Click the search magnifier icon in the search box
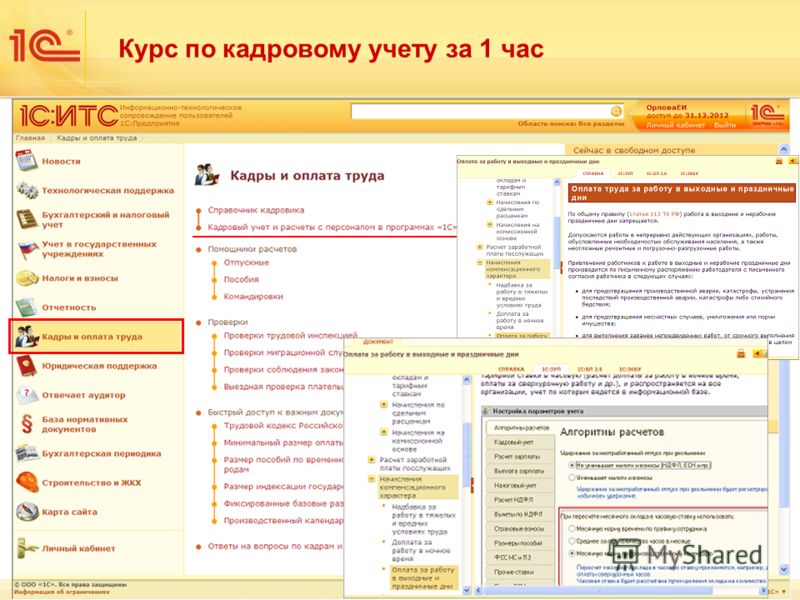The image size is (800, 600). pos(616,111)
